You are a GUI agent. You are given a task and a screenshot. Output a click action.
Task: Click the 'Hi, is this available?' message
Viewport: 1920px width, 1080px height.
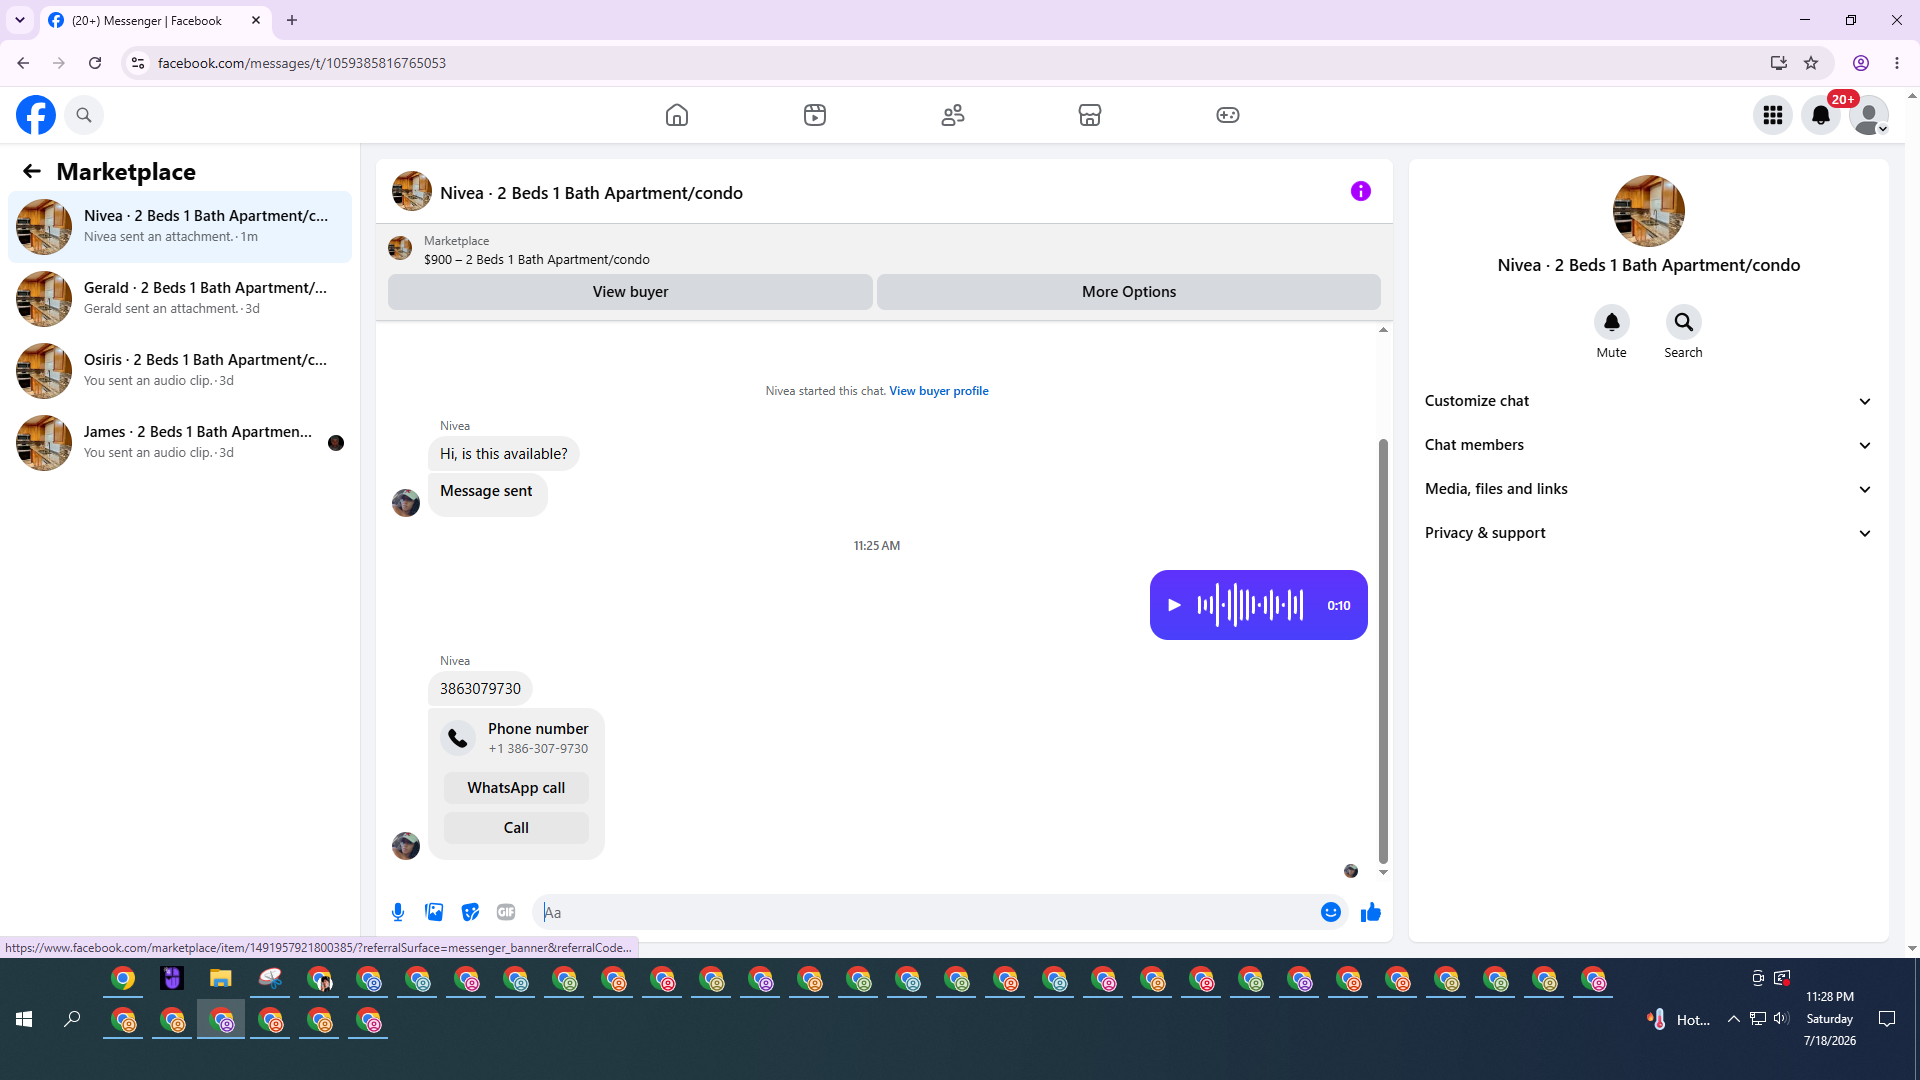point(504,454)
